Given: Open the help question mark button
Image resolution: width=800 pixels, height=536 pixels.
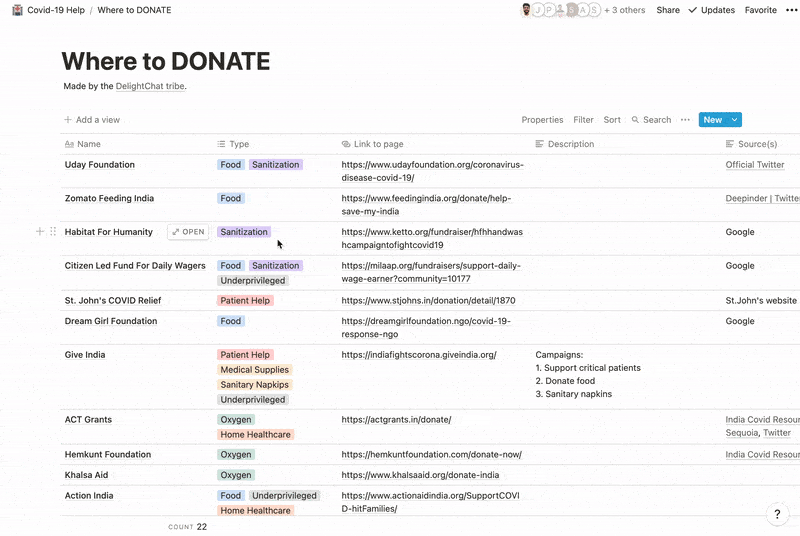Looking at the screenshot, I should (x=778, y=514).
